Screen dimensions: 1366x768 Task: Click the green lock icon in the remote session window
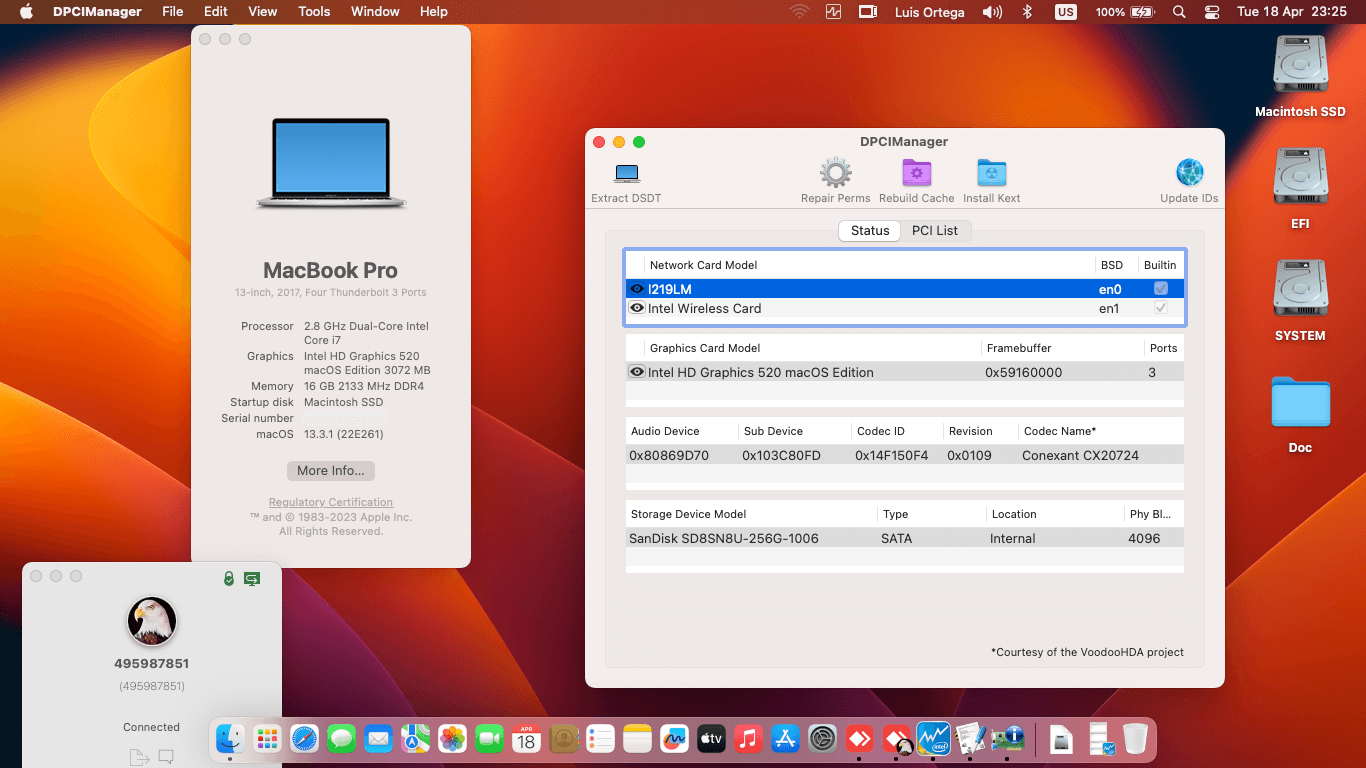click(x=229, y=578)
